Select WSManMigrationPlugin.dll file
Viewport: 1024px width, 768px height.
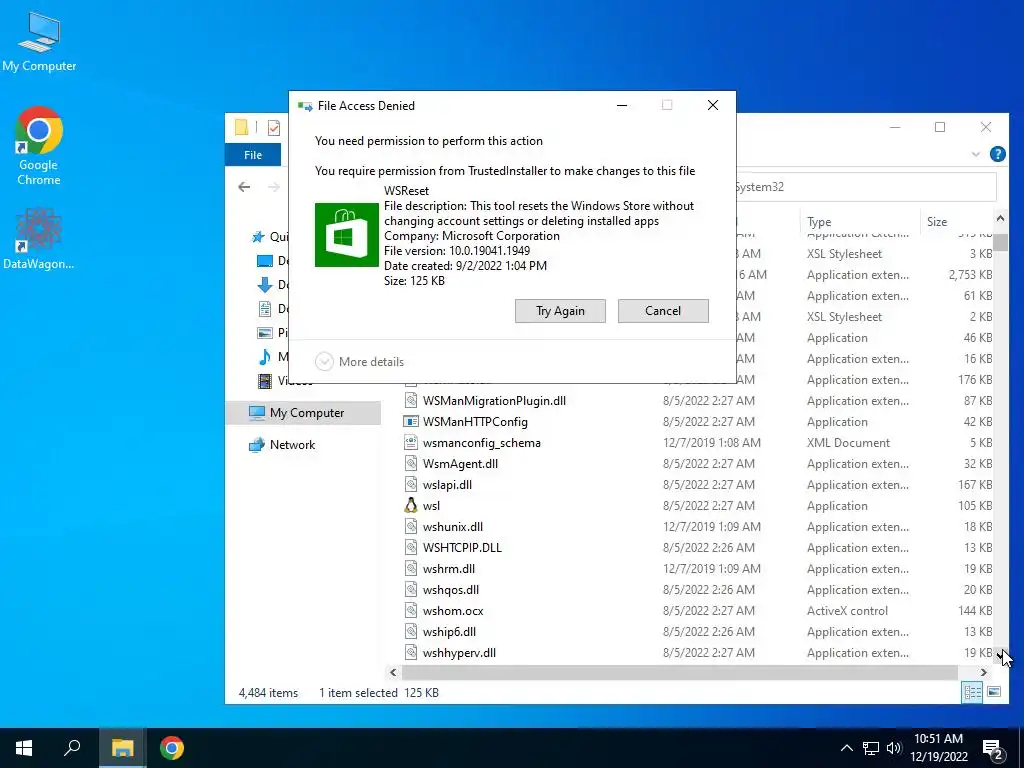(x=494, y=401)
